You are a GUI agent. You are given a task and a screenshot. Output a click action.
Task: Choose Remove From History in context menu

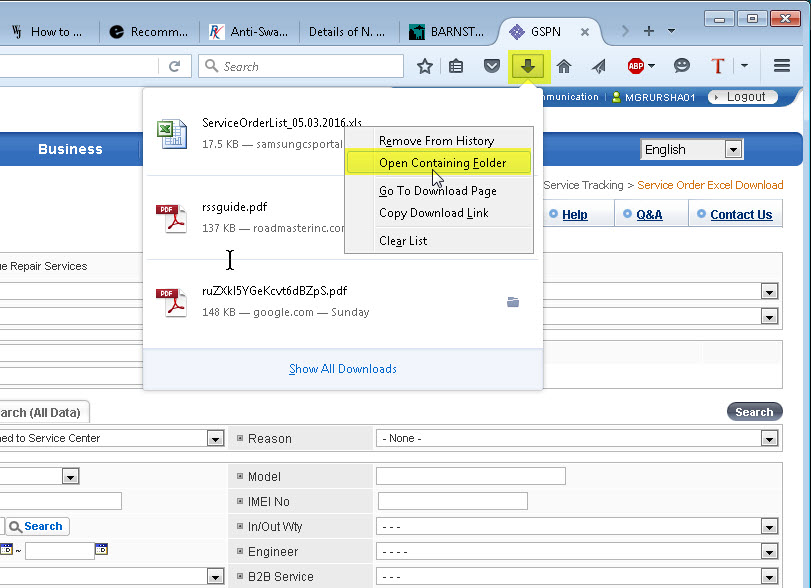click(436, 141)
